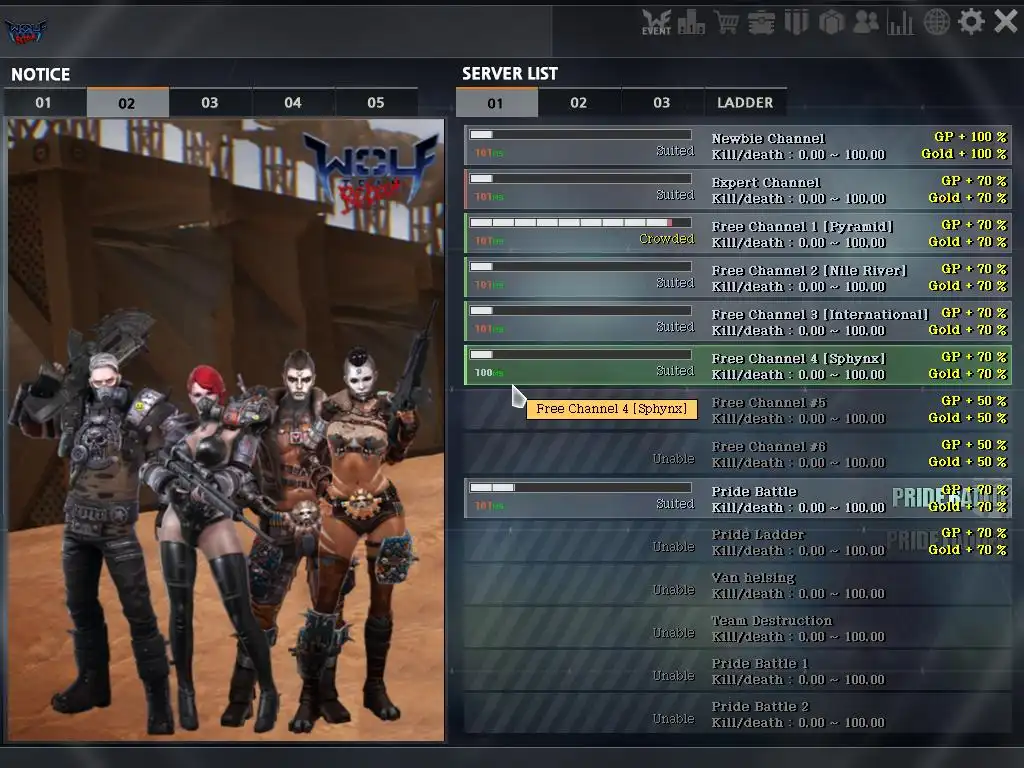Open the ranking podium icon

click(691, 22)
